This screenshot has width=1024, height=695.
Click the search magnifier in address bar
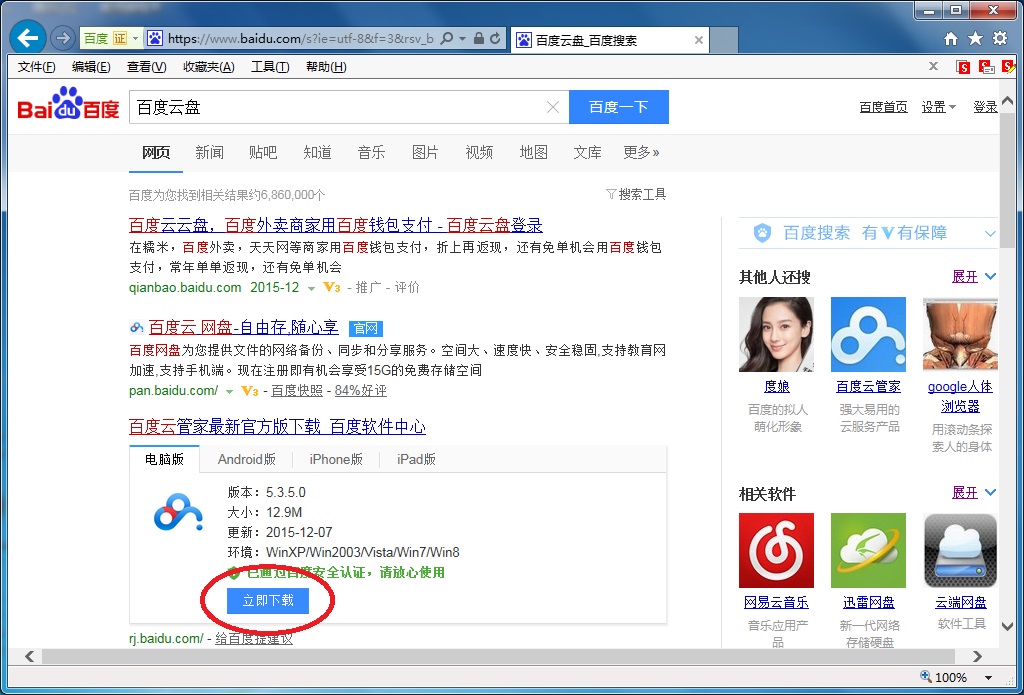point(447,39)
